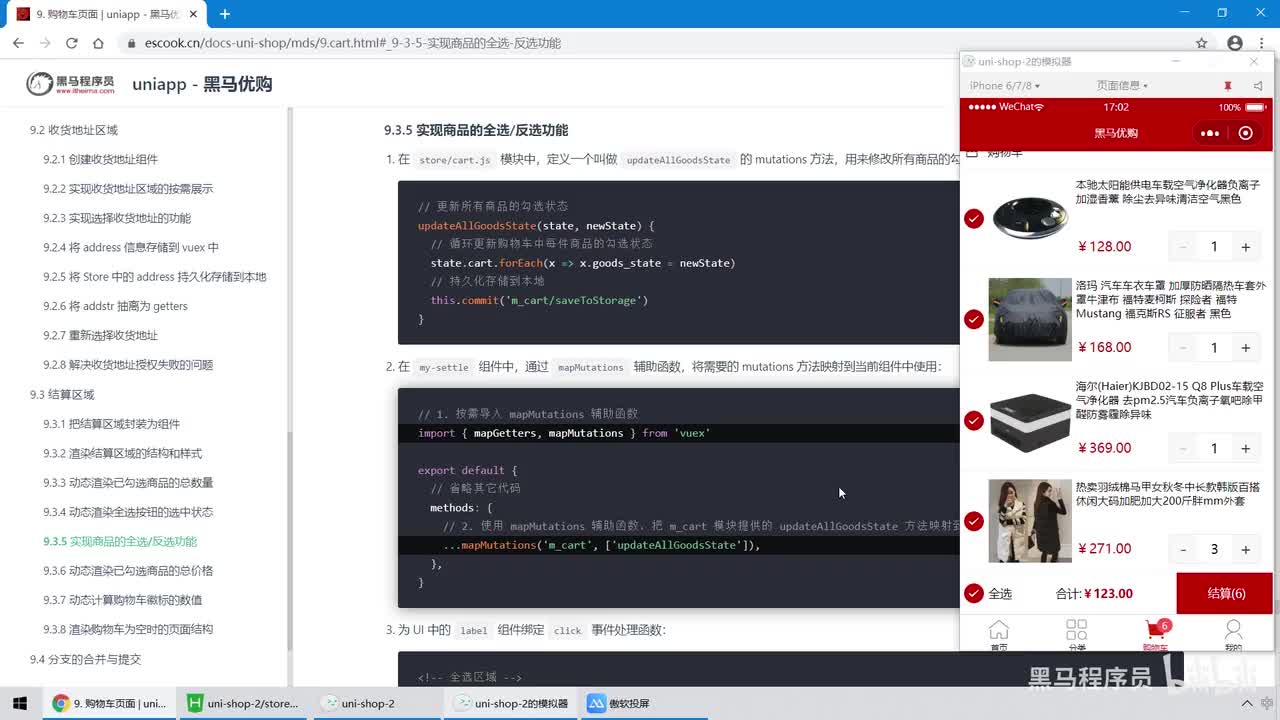The image size is (1280, 720).
Task: Click the 结算(6) checkout button
Action: click(x=1225, y=593)
